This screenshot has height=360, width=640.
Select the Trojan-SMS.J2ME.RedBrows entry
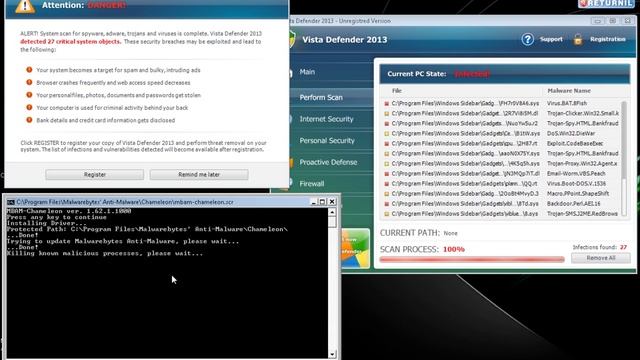pyautogui.click(x=501, y=213)
